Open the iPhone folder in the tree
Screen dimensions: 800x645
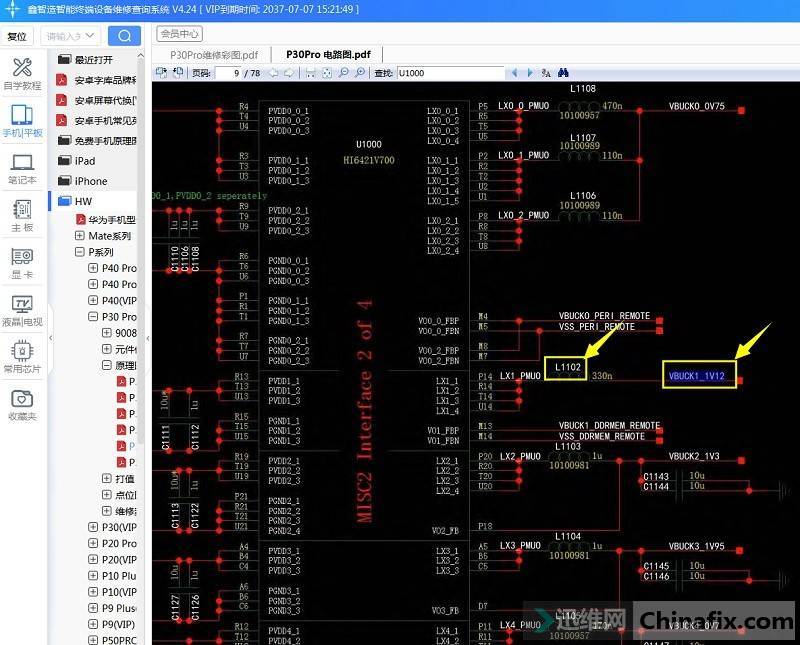pyautogui.click(x=90, y=181)
